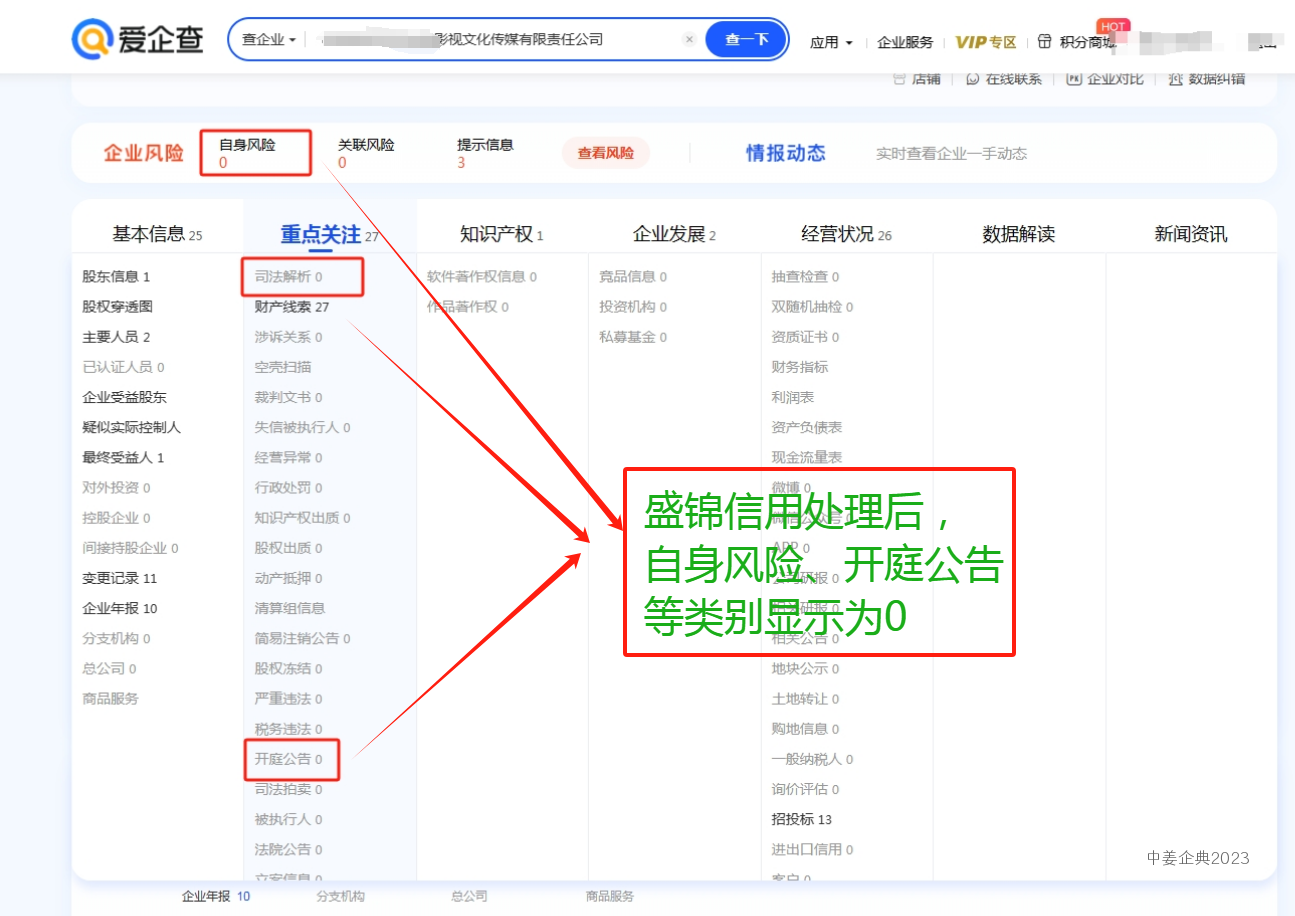Click 股权冻结 0 item
The image size is (1295, 916).
(288, 668)
